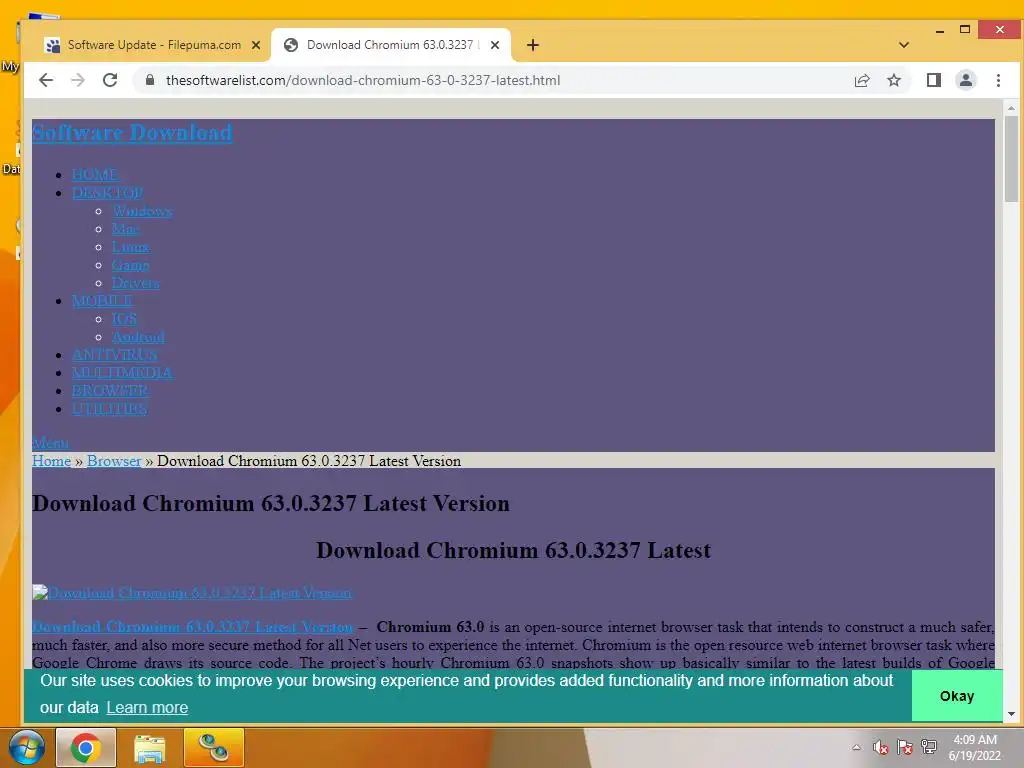Click the Home breadcrumb link

click(52, 461)
